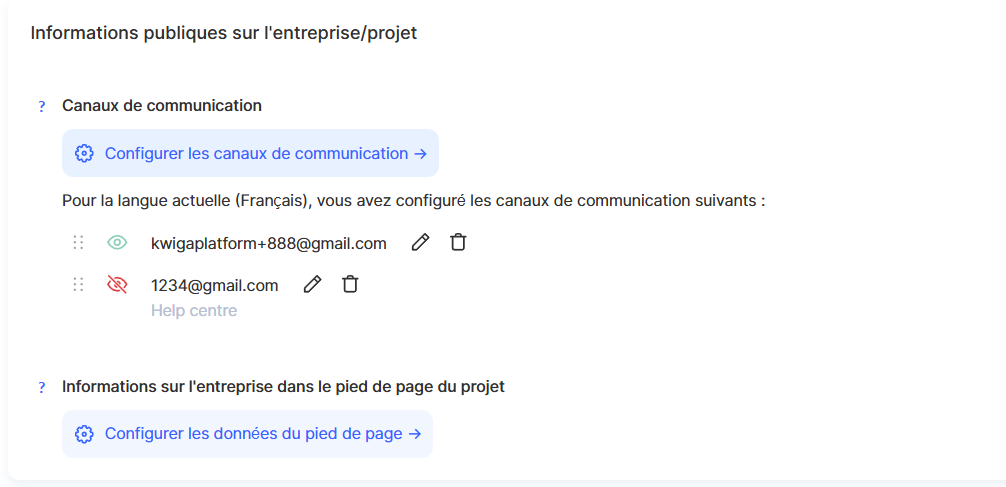Click the drag handle for kwigaplatform+888@gmail.com
The width and height of the screenshot is (1006, 487).
point(78,242)
